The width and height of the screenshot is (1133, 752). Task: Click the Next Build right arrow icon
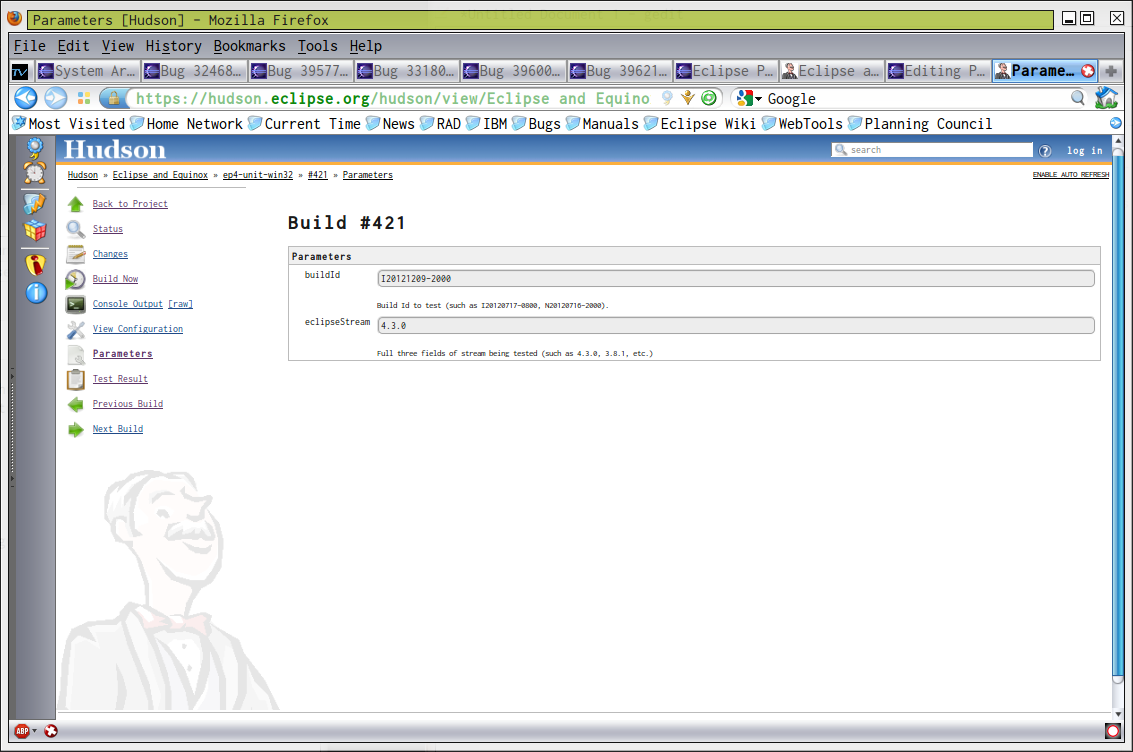pyautogui.click(x=75, y=430)
